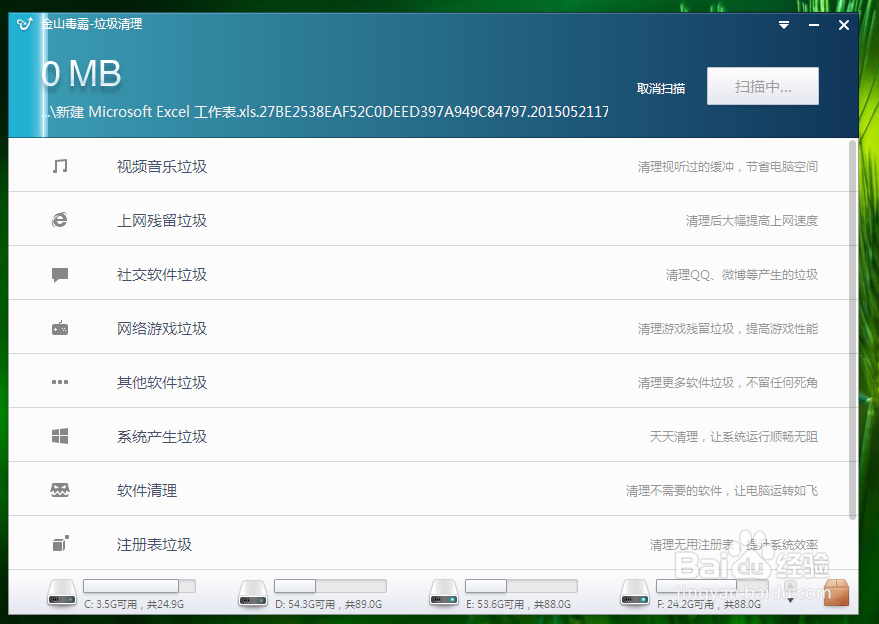879x624 pixels.
Task: Click the 扫描中... button
Action: tap(763, 86)
